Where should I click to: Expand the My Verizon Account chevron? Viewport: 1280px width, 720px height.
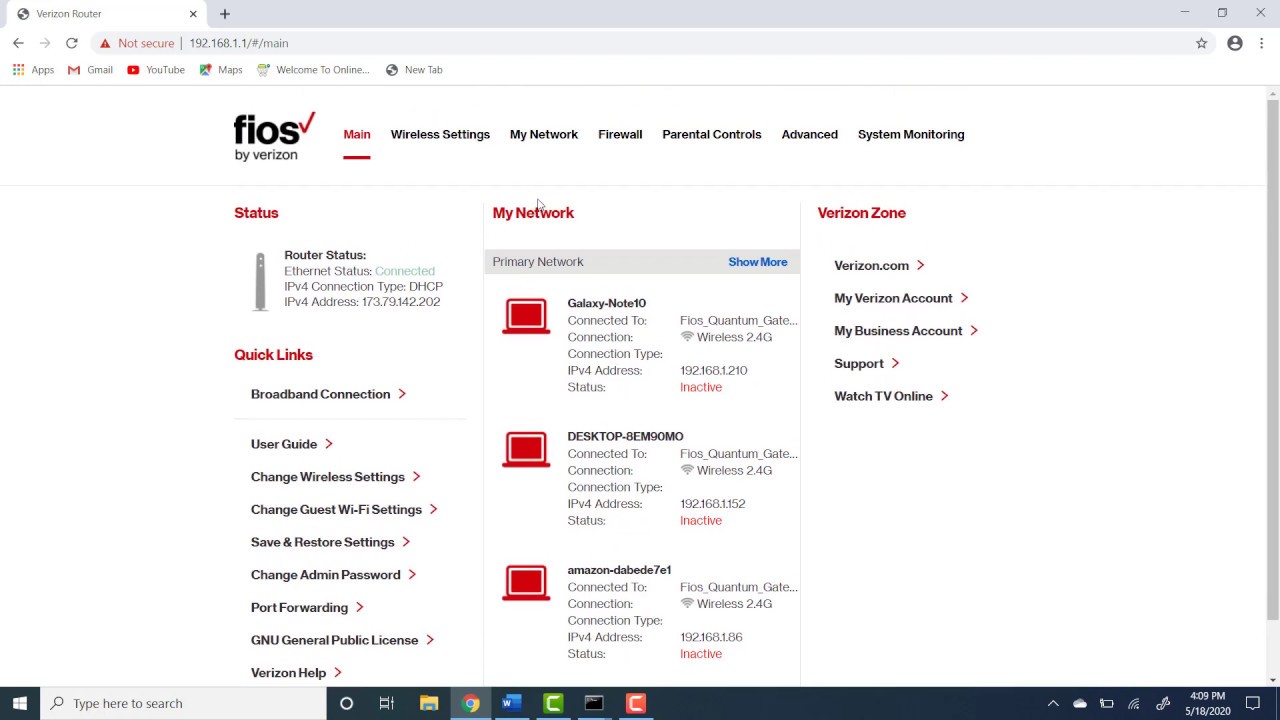click(x=963, y=298)
